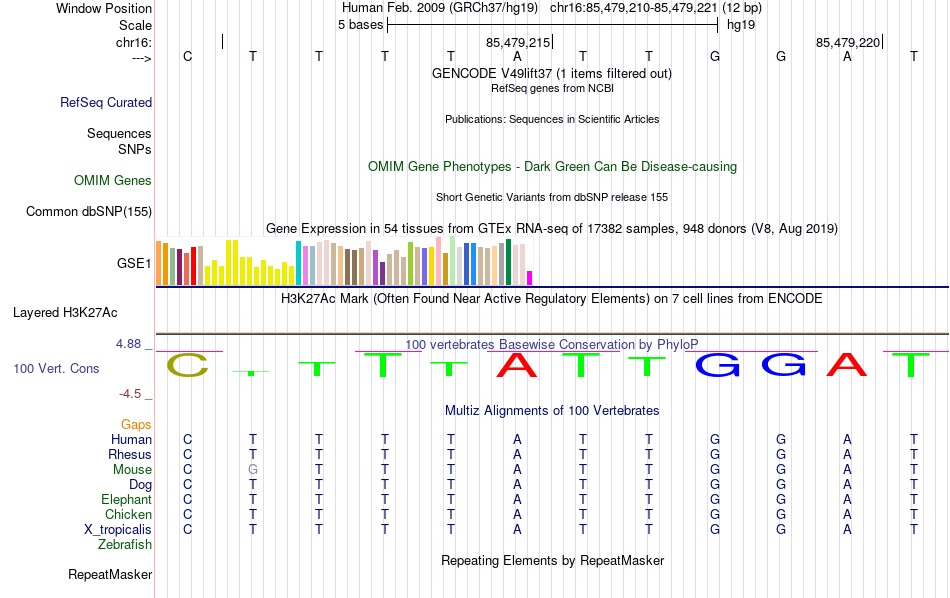Image resolution: width=950 pixels, height=598 pixels.
Task: Click the Basewise Conservation by PhyloP title
Action: tap(552, 345)
